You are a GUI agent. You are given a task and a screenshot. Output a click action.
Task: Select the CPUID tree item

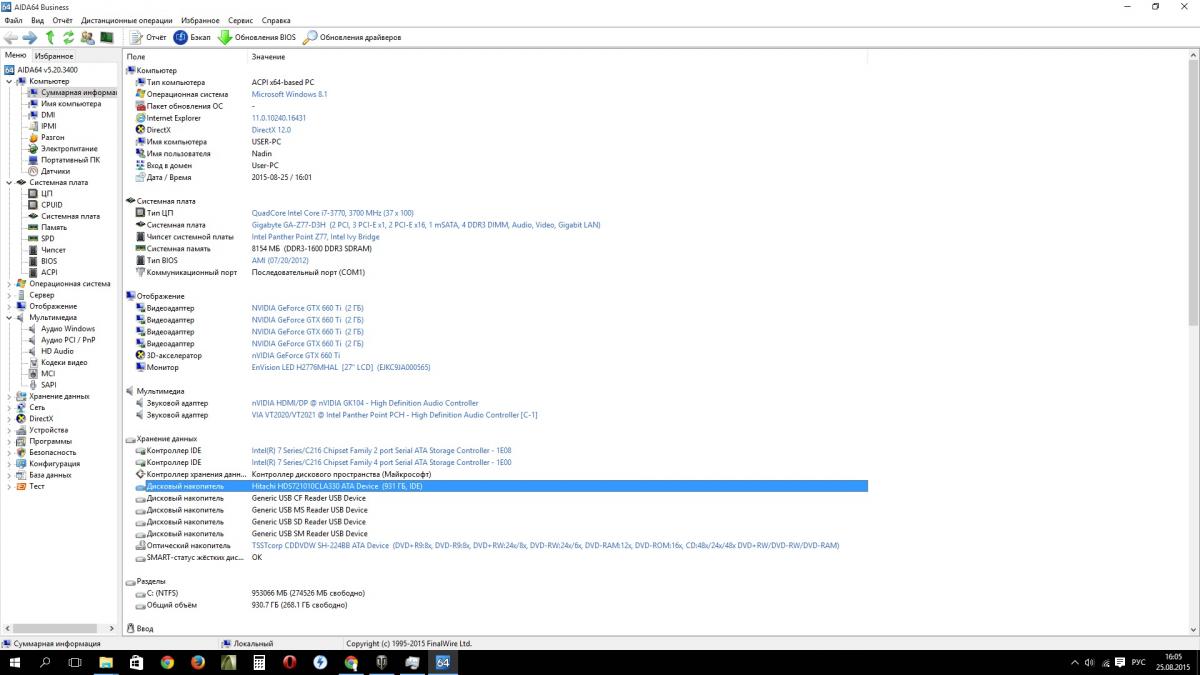click(x=52, y=204)
